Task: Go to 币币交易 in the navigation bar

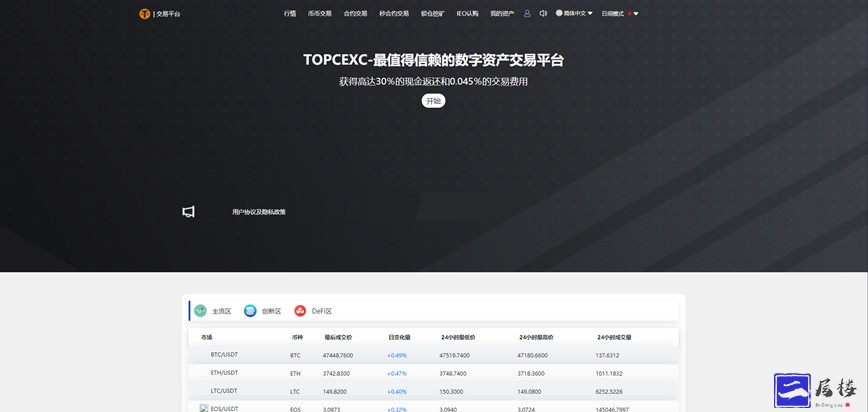Action: (320, 14)
